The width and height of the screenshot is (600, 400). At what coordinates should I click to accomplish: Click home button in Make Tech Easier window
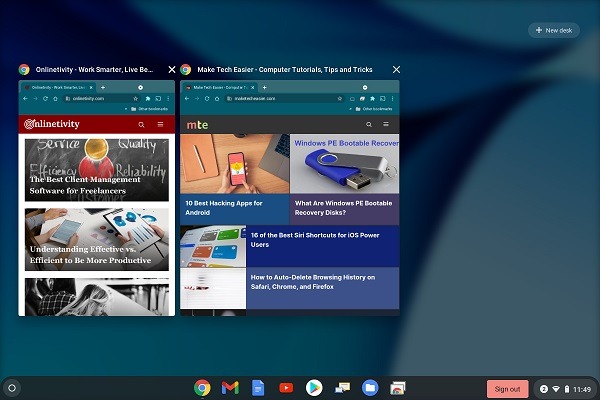(x=217, y=98)
